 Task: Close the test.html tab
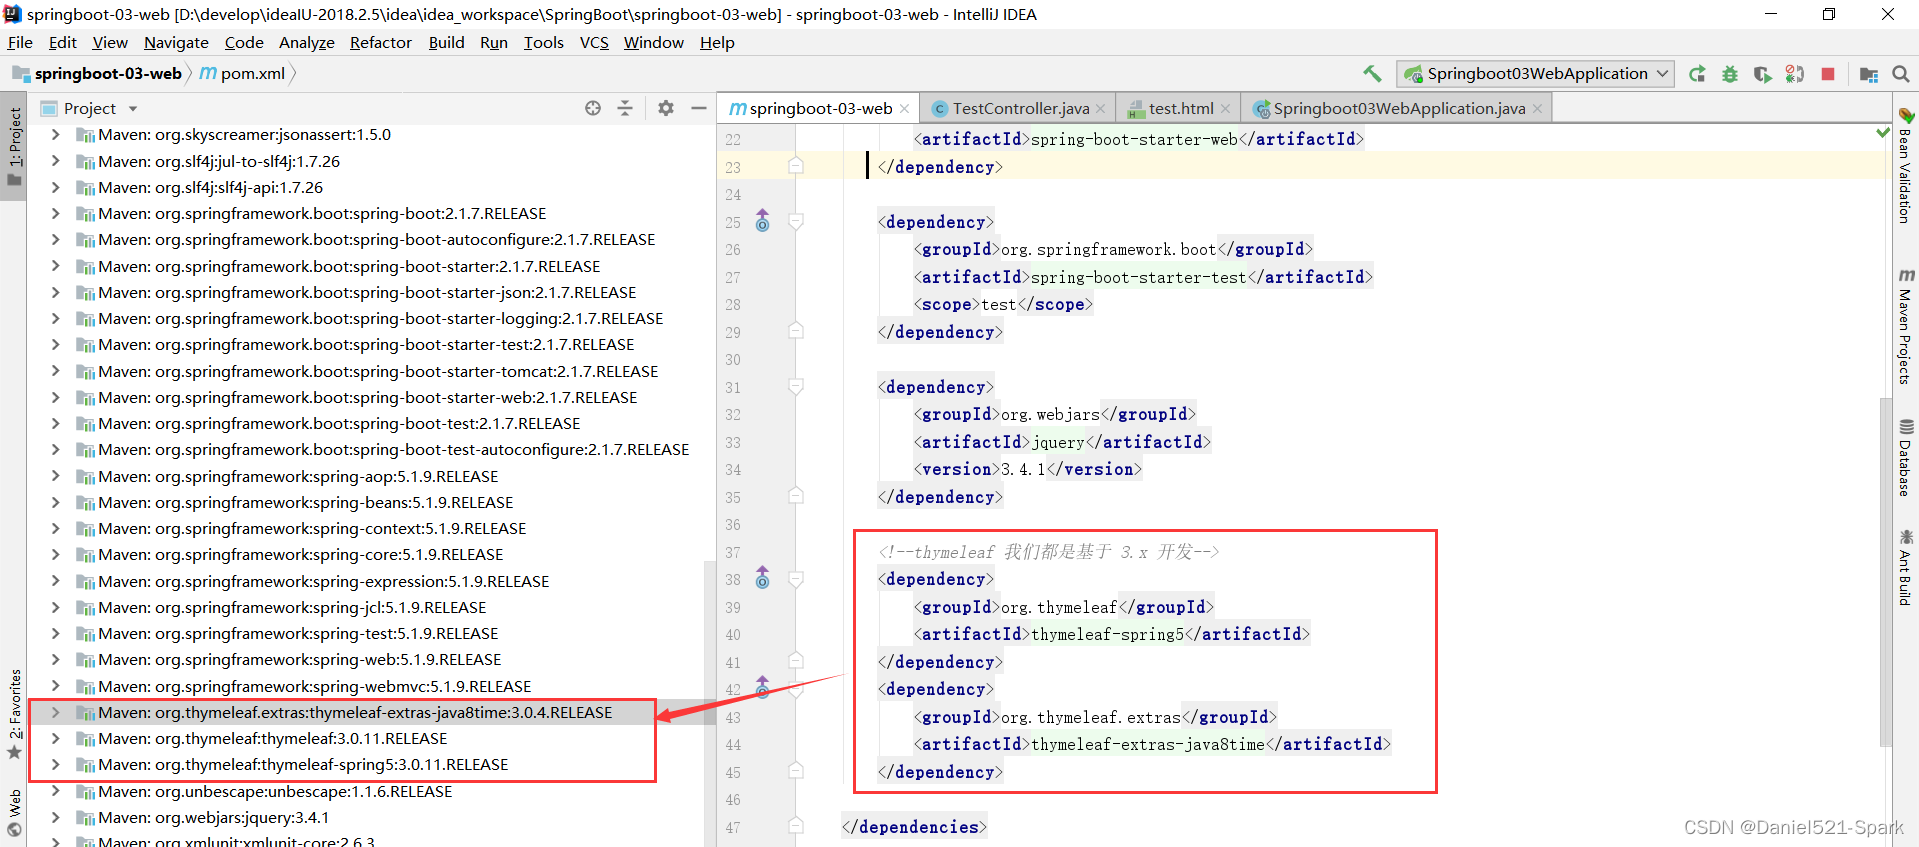coord(1225,108)
